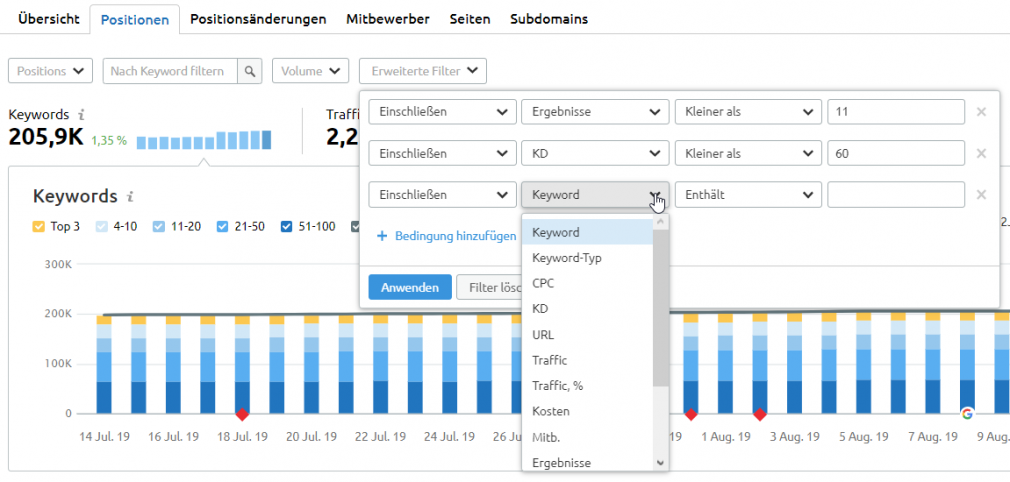This screenshot has width=1010, height=482.
Task: Click the dropdown list scrollbar thumb
Action: tap(661, 308)
